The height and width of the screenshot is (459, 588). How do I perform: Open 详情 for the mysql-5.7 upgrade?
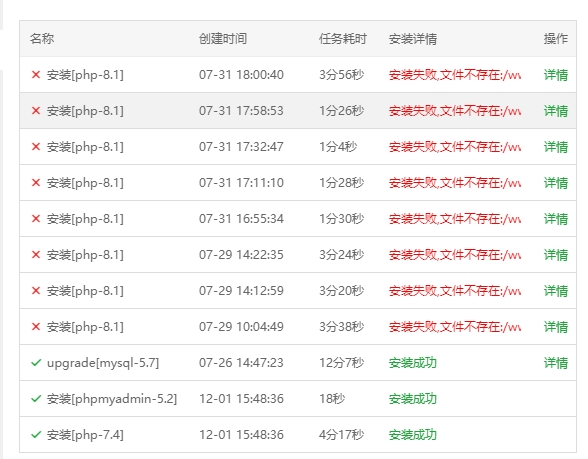click(x=556, y=363)
